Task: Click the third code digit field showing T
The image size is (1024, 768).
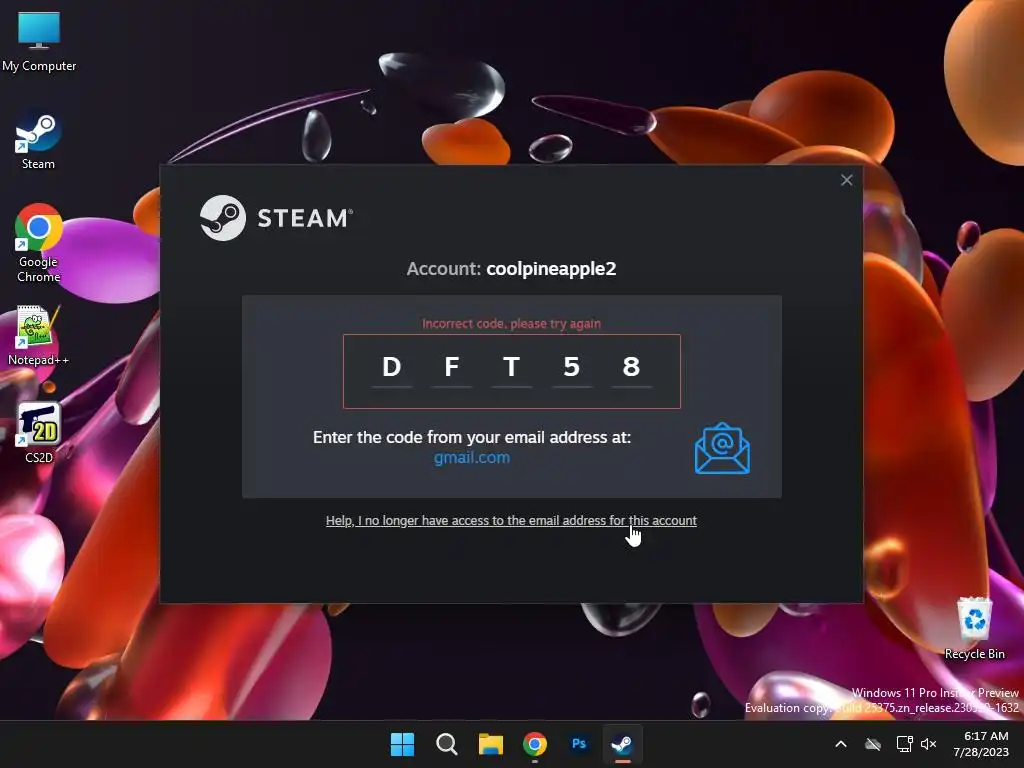Action: pos(511,368)
